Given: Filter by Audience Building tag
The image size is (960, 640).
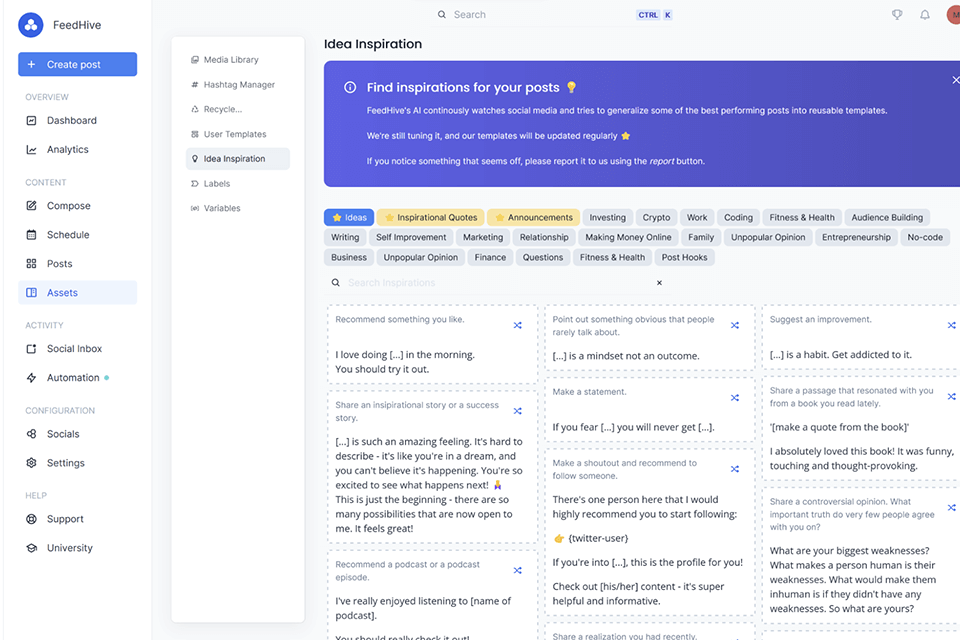Looking at the screenshot, I should point(887,217).
